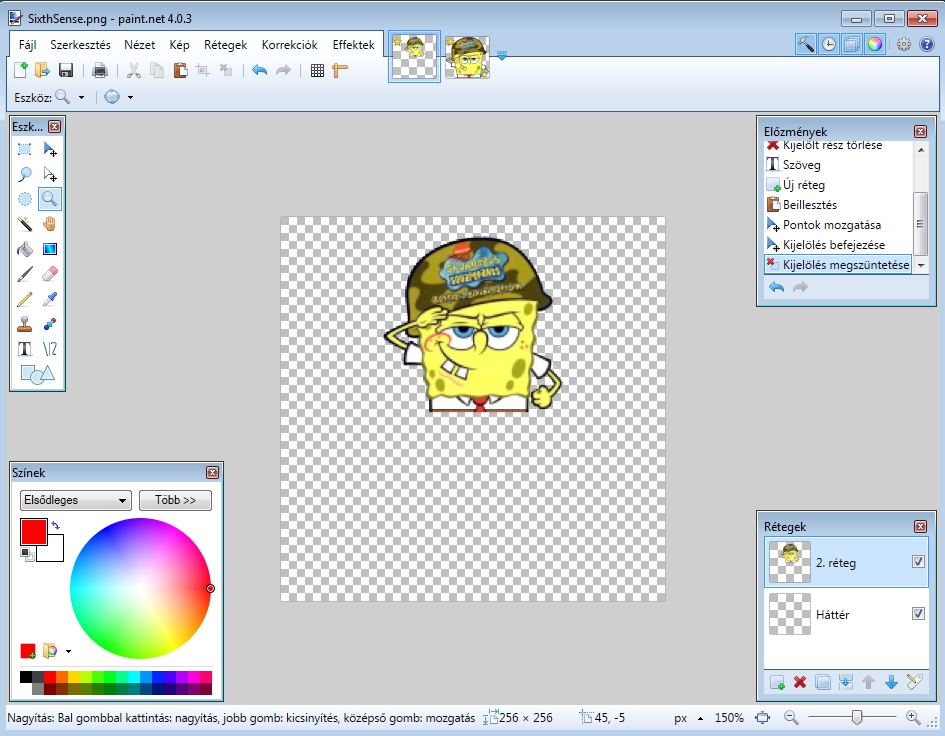Select the primary red color swatch
Image resolution: width=945 pixels, height=736 pixels.
(33, 532)
